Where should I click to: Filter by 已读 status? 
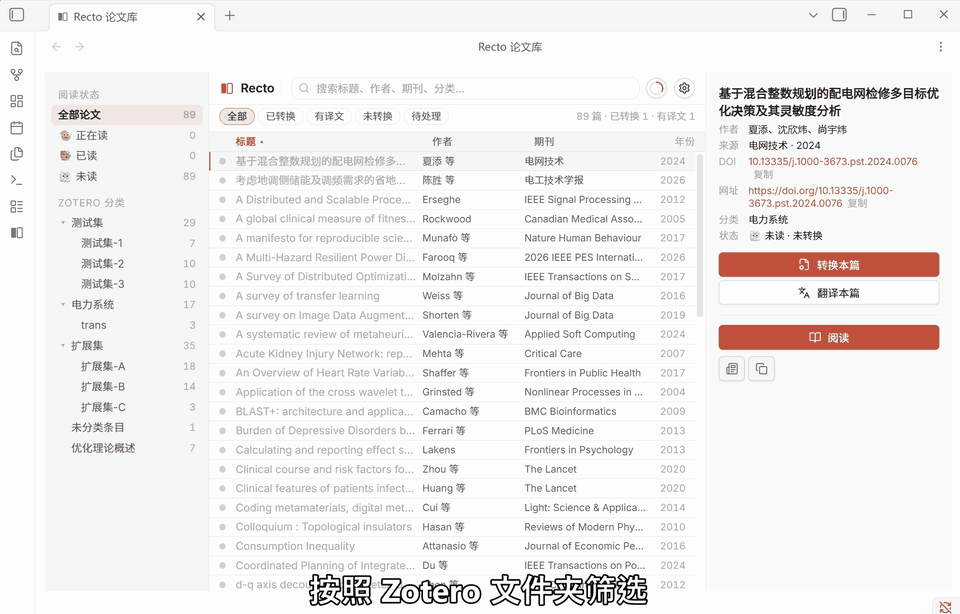127,155
